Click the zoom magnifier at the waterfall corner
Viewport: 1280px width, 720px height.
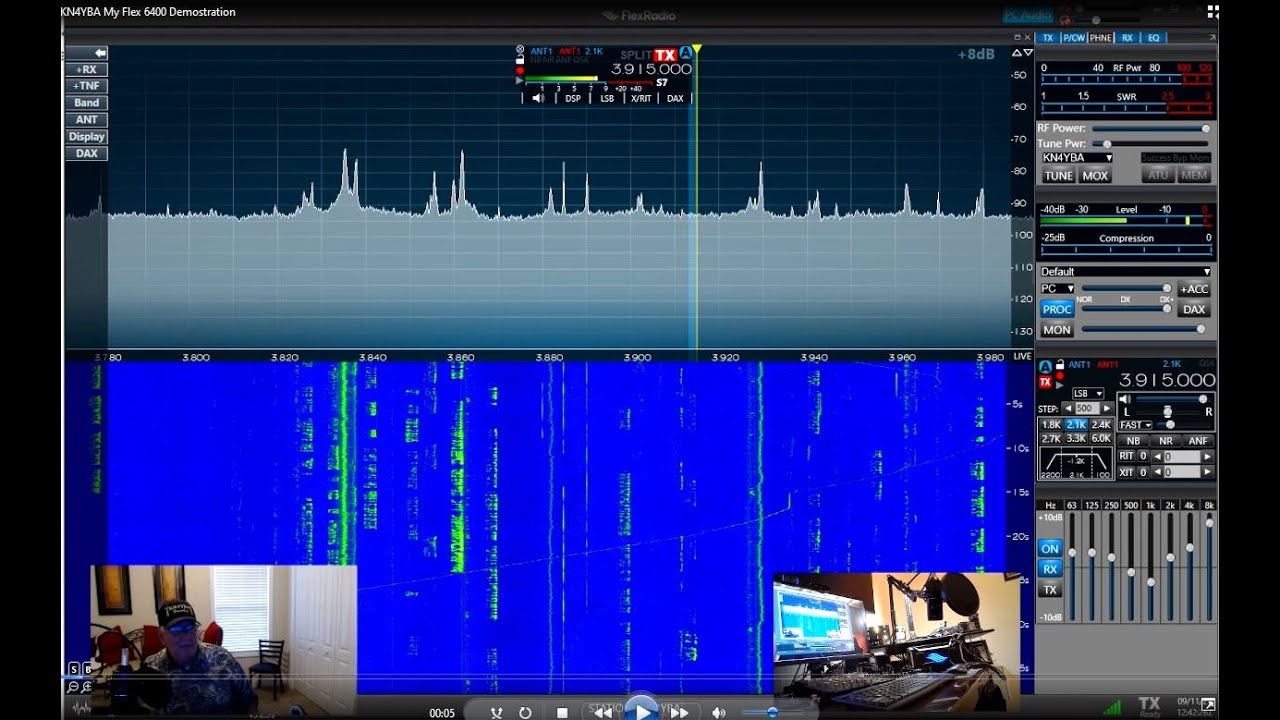tap(73, 686)
